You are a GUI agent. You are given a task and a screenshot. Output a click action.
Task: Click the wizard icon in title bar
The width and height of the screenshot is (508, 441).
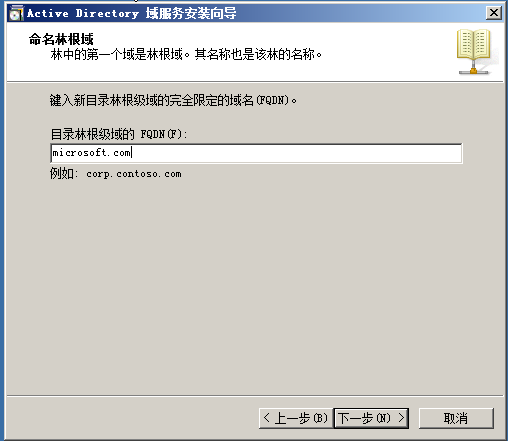coord(16,13)
